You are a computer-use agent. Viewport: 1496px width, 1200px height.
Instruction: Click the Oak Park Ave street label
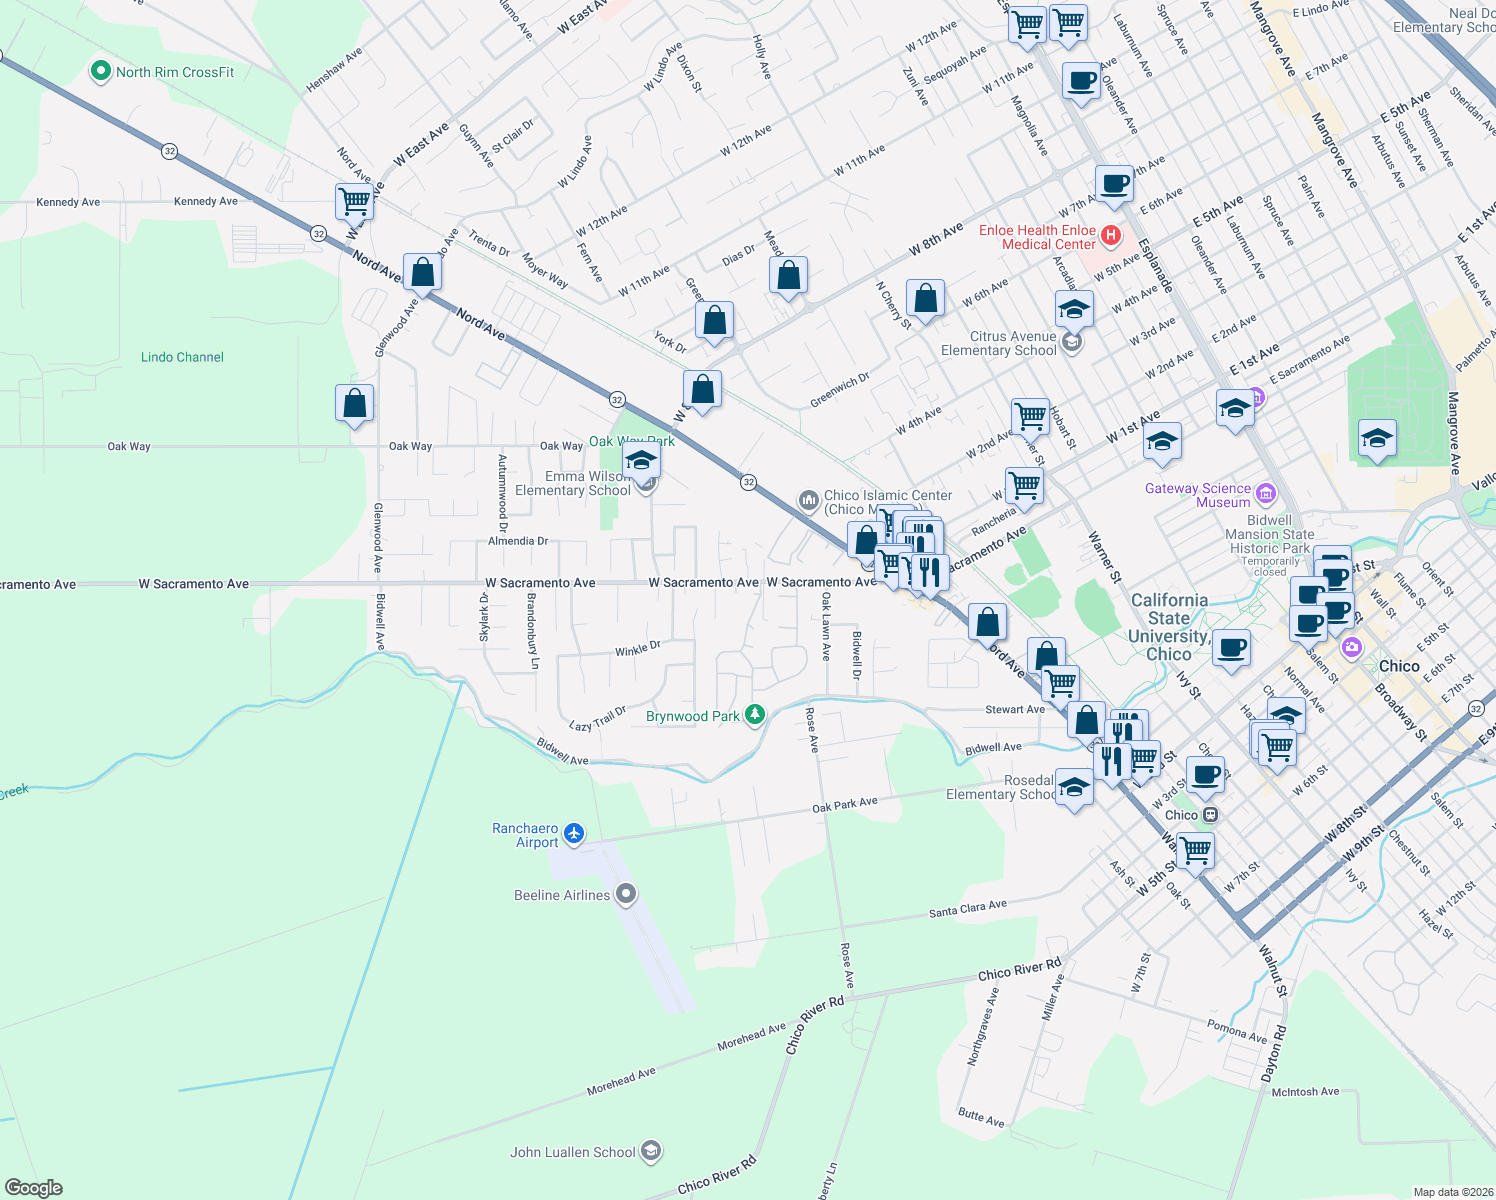(845, 805)
